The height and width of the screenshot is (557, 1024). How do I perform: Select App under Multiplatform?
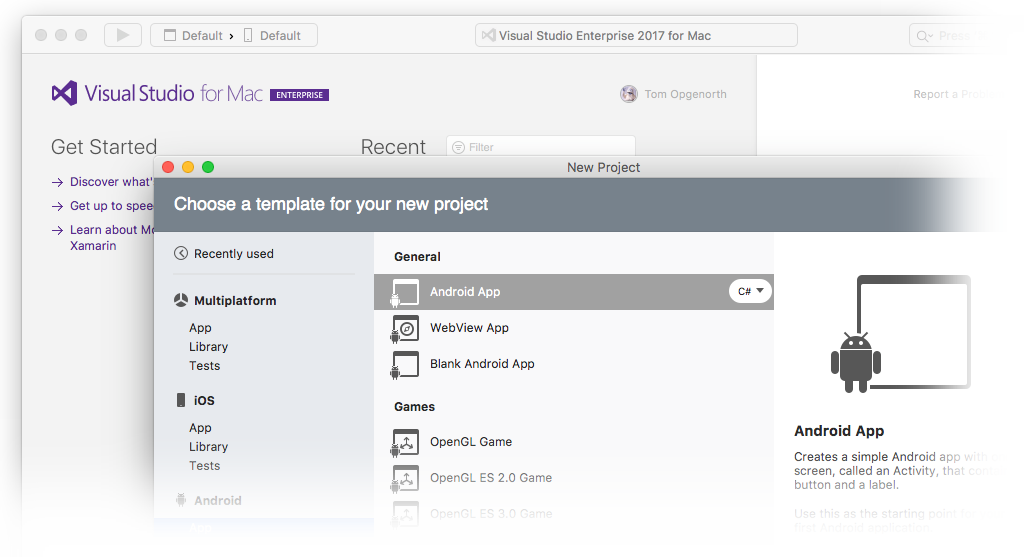[200, 328]
